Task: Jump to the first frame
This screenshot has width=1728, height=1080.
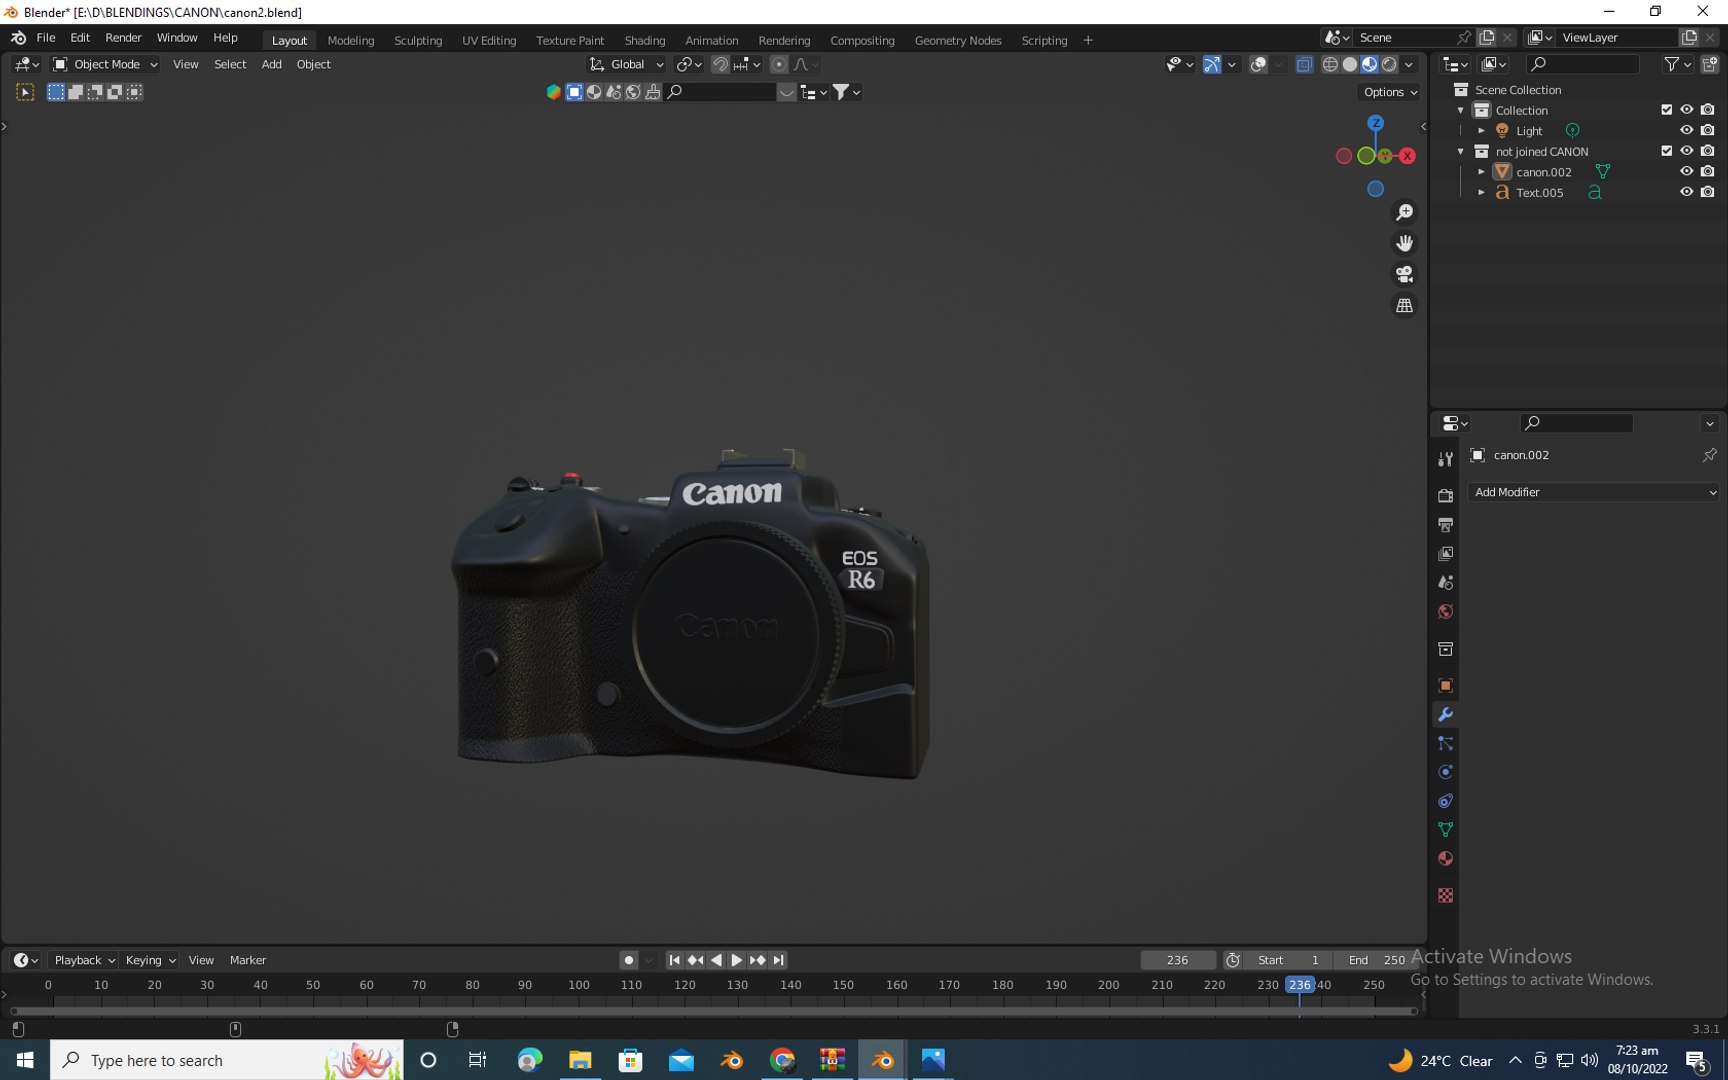Action: tap(674, 960)
